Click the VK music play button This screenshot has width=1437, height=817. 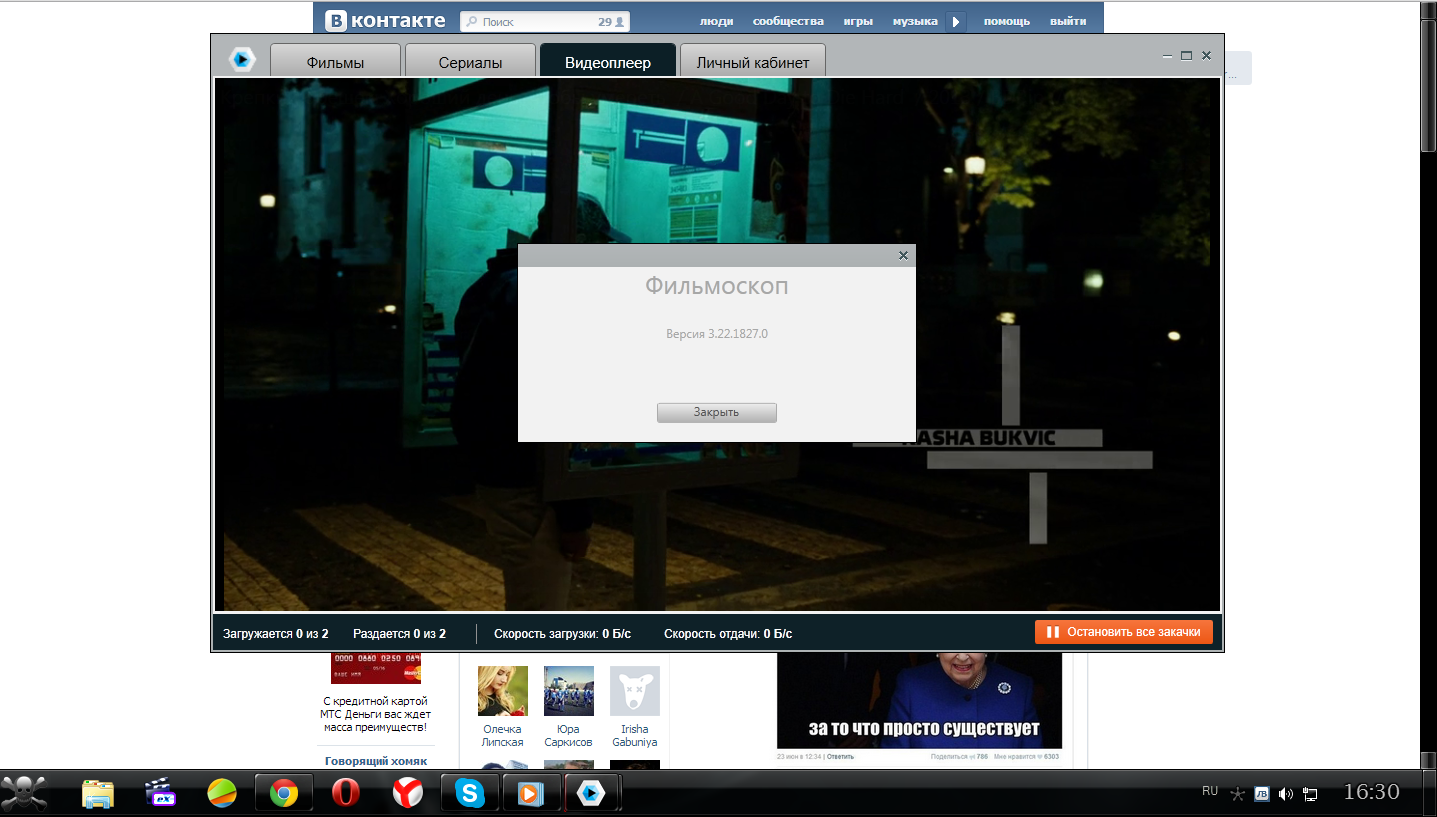coord(957,21)
